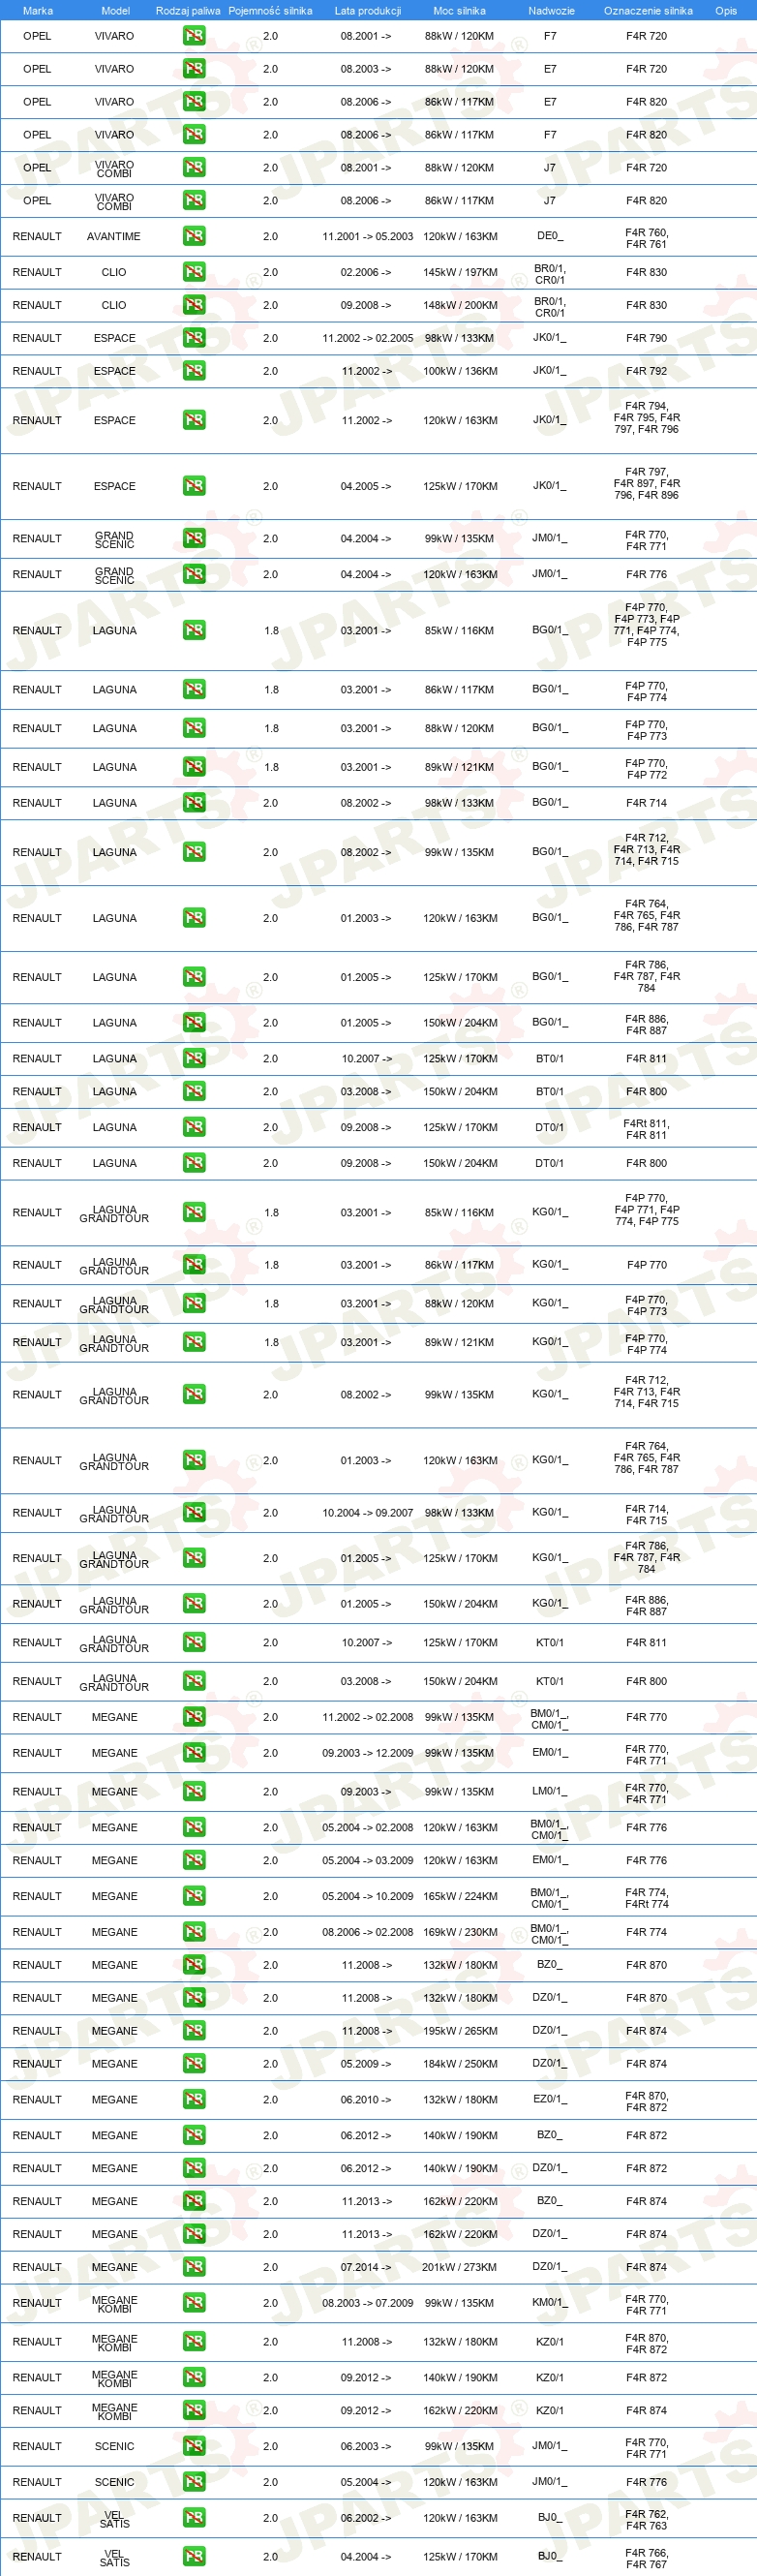Click fuel icon in Megane 165kW / 224KM row

[194, 1896]
